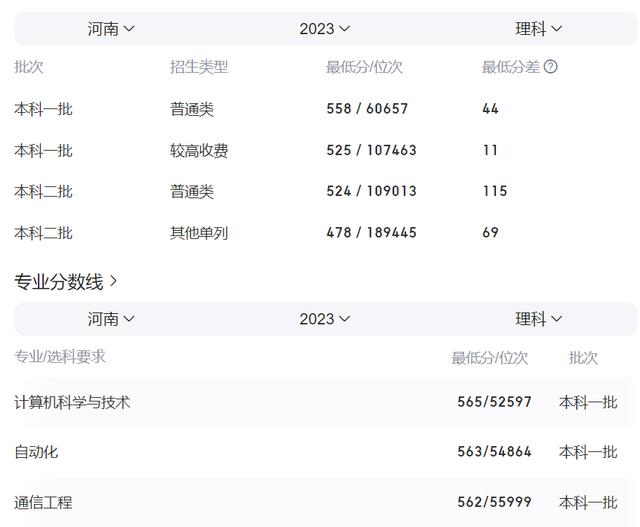Click the help icon beside 最低分差

550,67
